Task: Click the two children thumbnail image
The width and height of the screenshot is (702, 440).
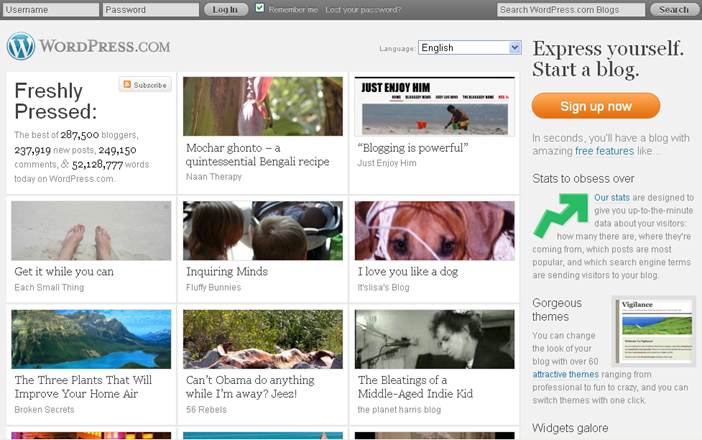Action: click(263, 231)
